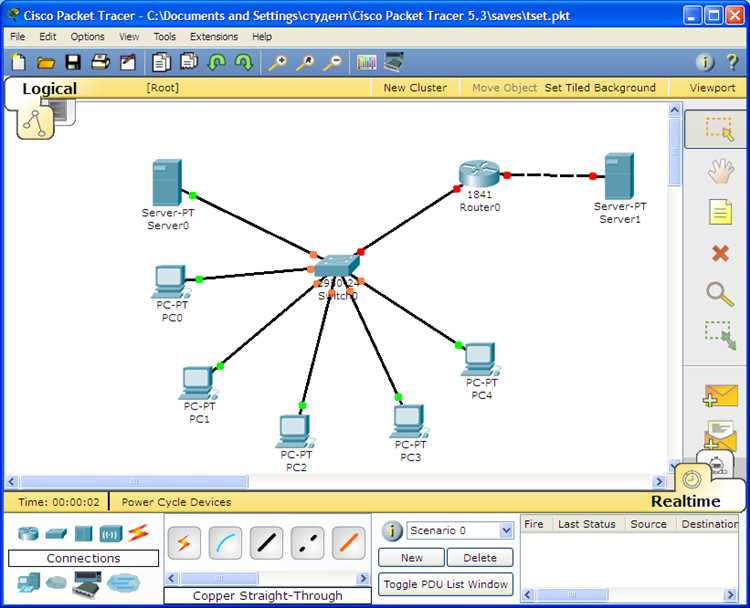Open the View menu
The height and width of the screenshot is (608, 750).
click(129, 36)
